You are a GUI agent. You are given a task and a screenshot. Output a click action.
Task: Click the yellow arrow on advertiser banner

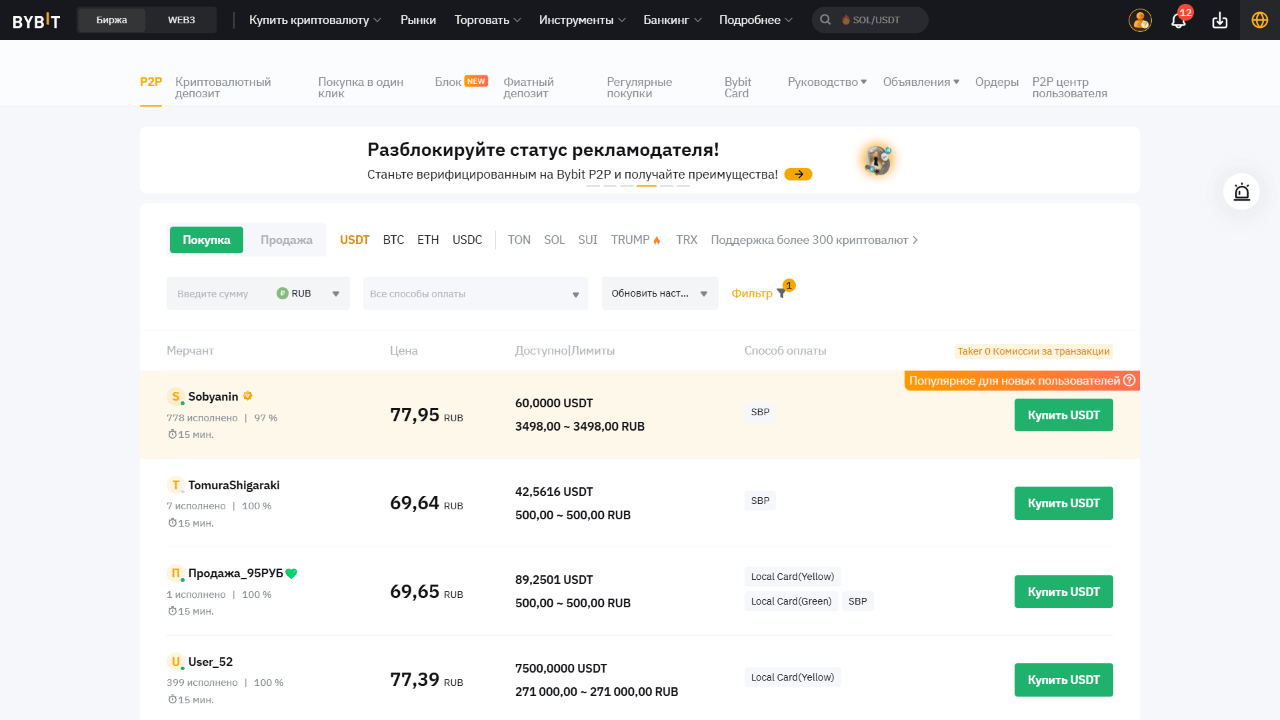(x=798, y=174)
